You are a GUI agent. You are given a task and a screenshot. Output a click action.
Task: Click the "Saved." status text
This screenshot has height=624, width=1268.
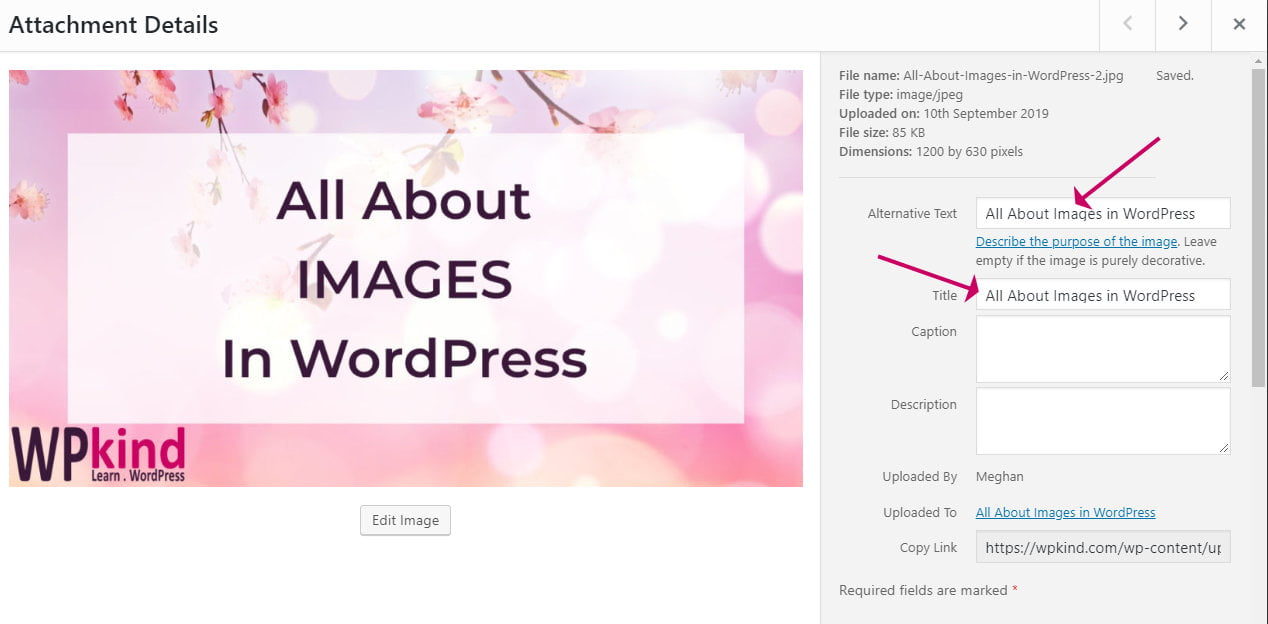coord(1174,75)
